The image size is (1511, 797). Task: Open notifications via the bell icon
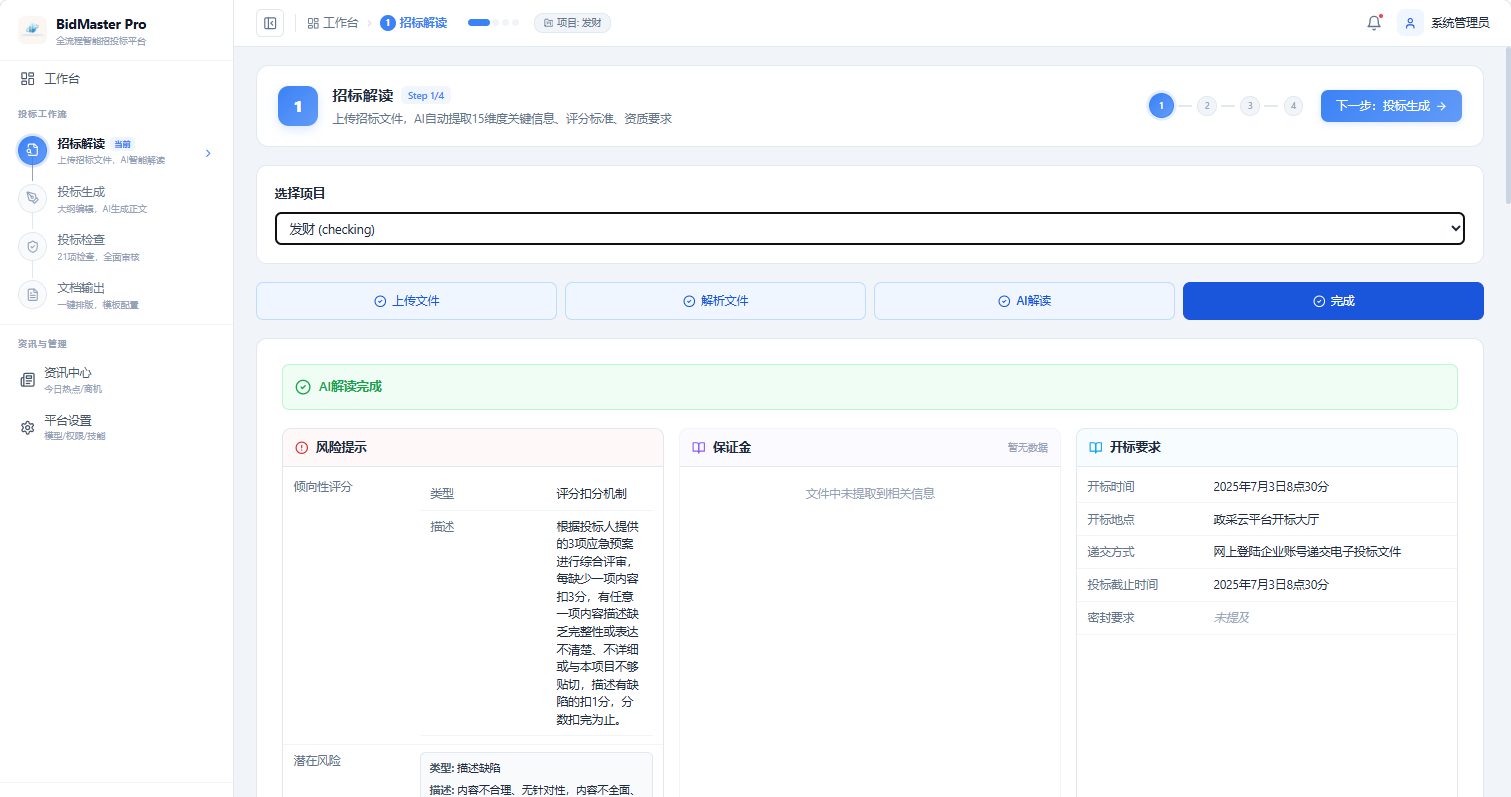tap(1374, 23)
